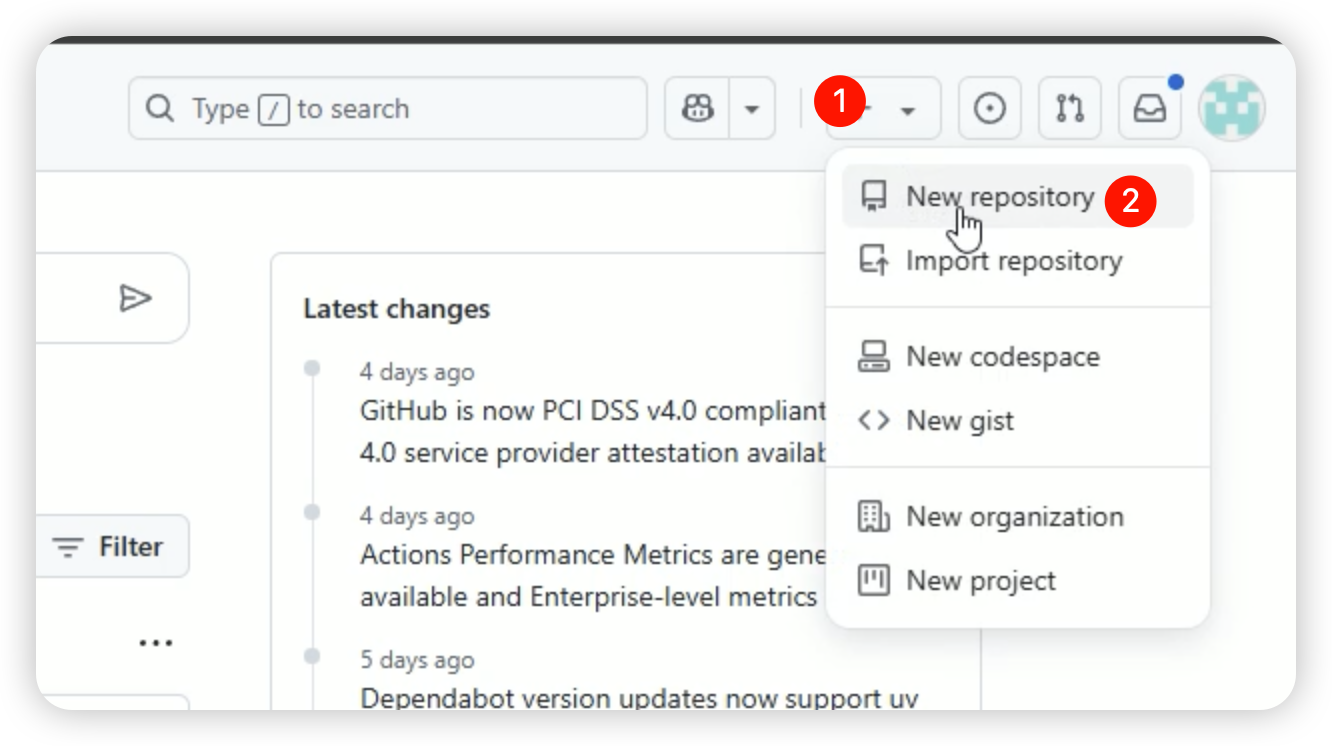Choose New gist menu item
This screenshot has height=746, width=1332.
959,421
